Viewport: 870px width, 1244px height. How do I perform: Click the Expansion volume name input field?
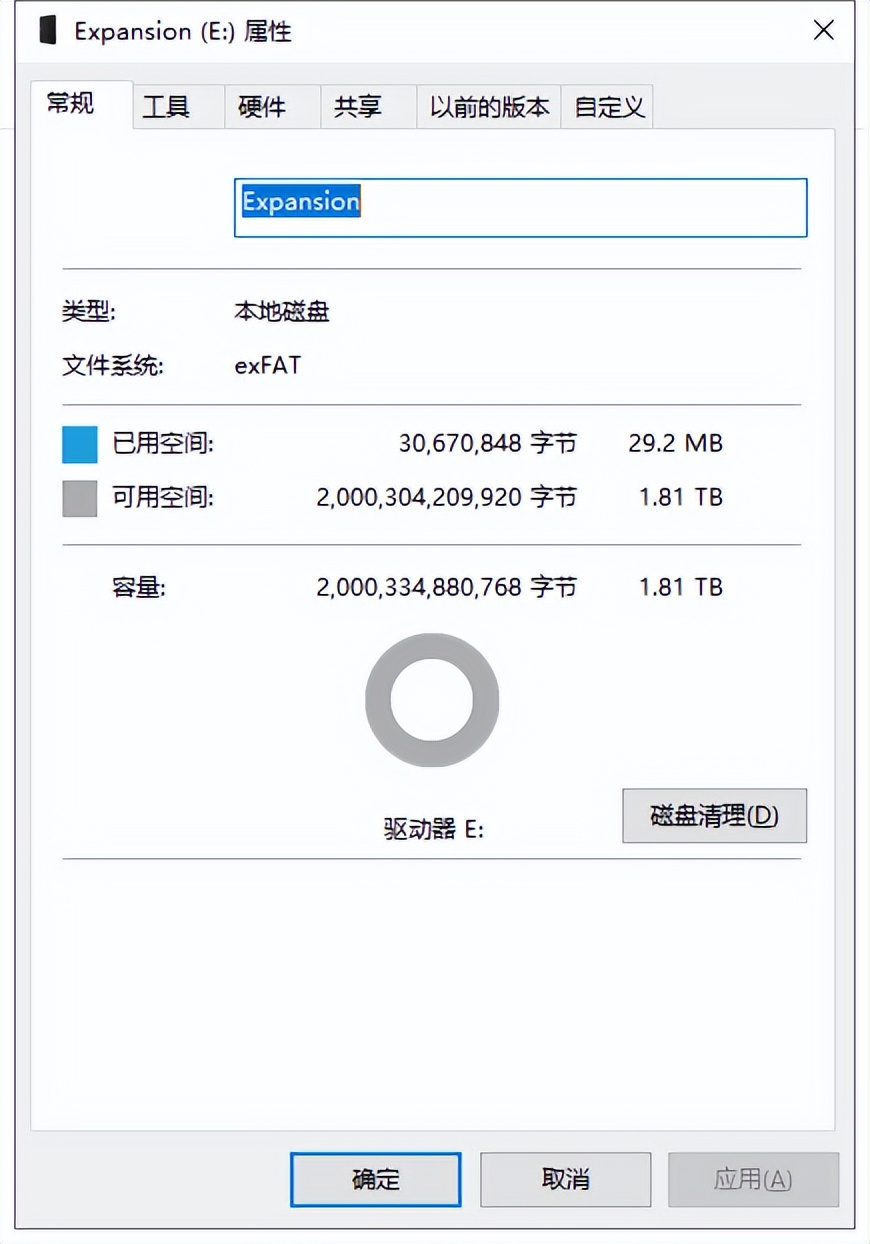520,207
